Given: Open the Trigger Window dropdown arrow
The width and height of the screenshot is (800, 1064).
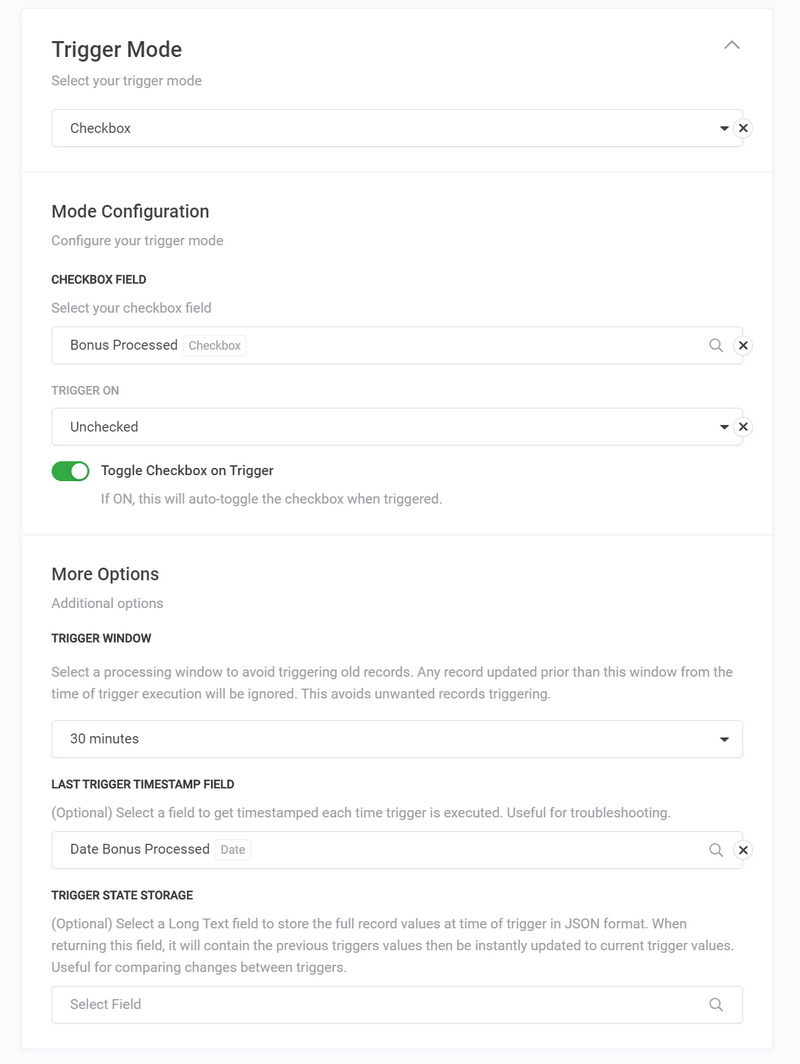Looking at the screenshot, I should pyautogui.click(x=724, y=739).
